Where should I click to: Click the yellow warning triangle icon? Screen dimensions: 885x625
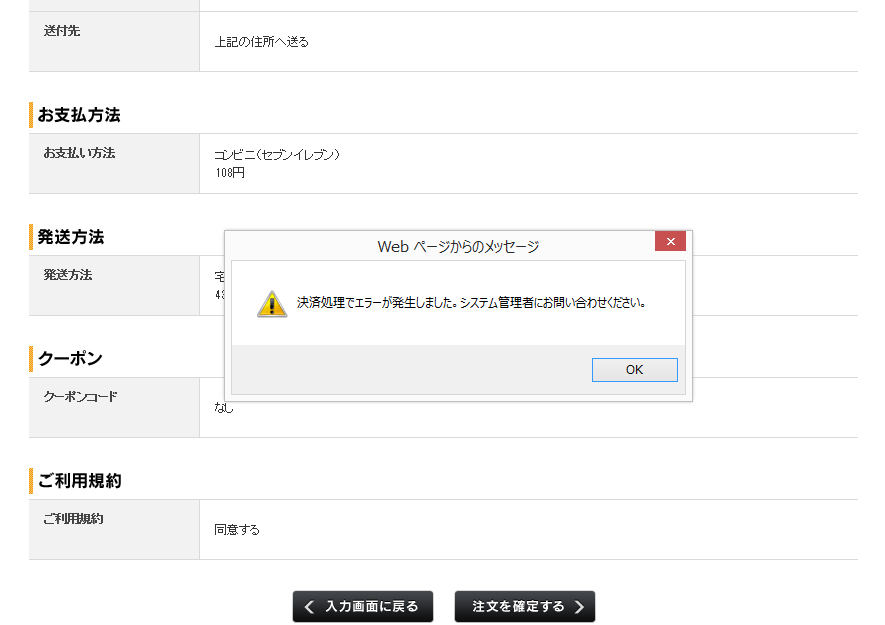click(x=271, y=304)
